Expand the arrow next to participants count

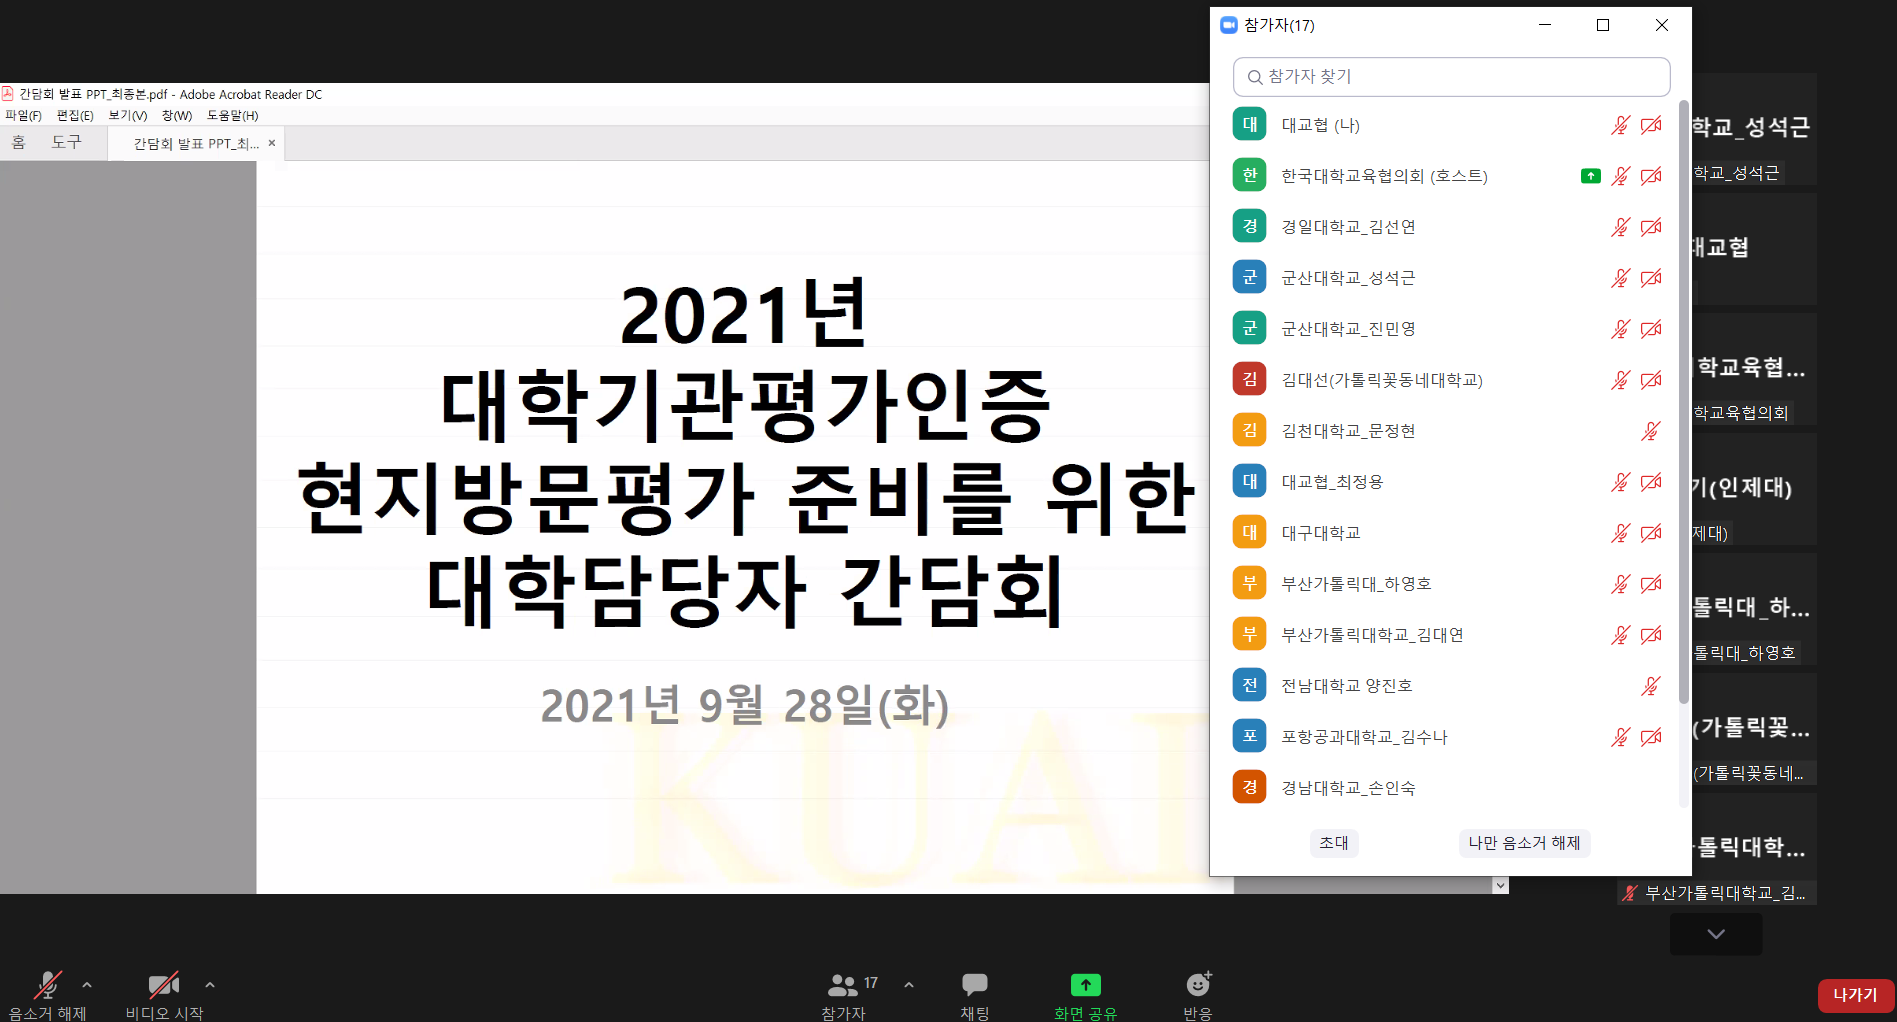pos(909,985)
